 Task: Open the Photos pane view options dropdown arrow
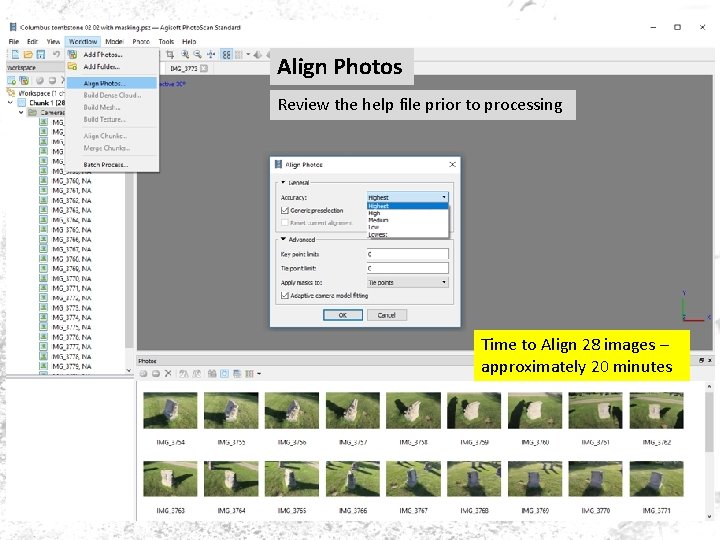pyautogui.click(x=259, y=374)
